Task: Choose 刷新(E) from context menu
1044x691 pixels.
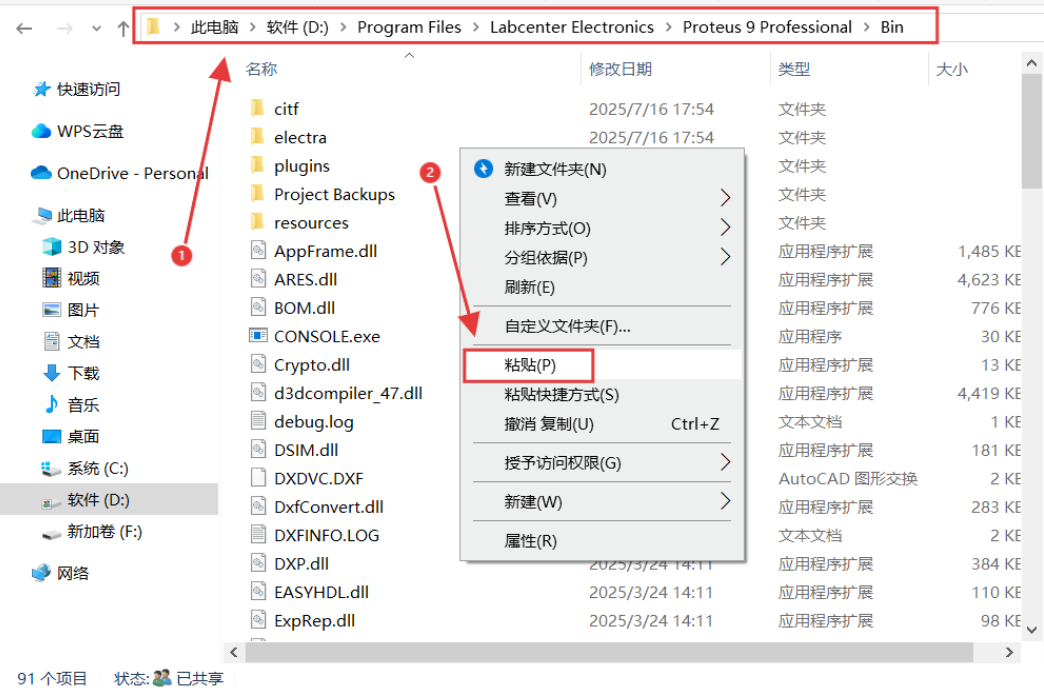Action: pyautogui.click(x=602, y=287)
